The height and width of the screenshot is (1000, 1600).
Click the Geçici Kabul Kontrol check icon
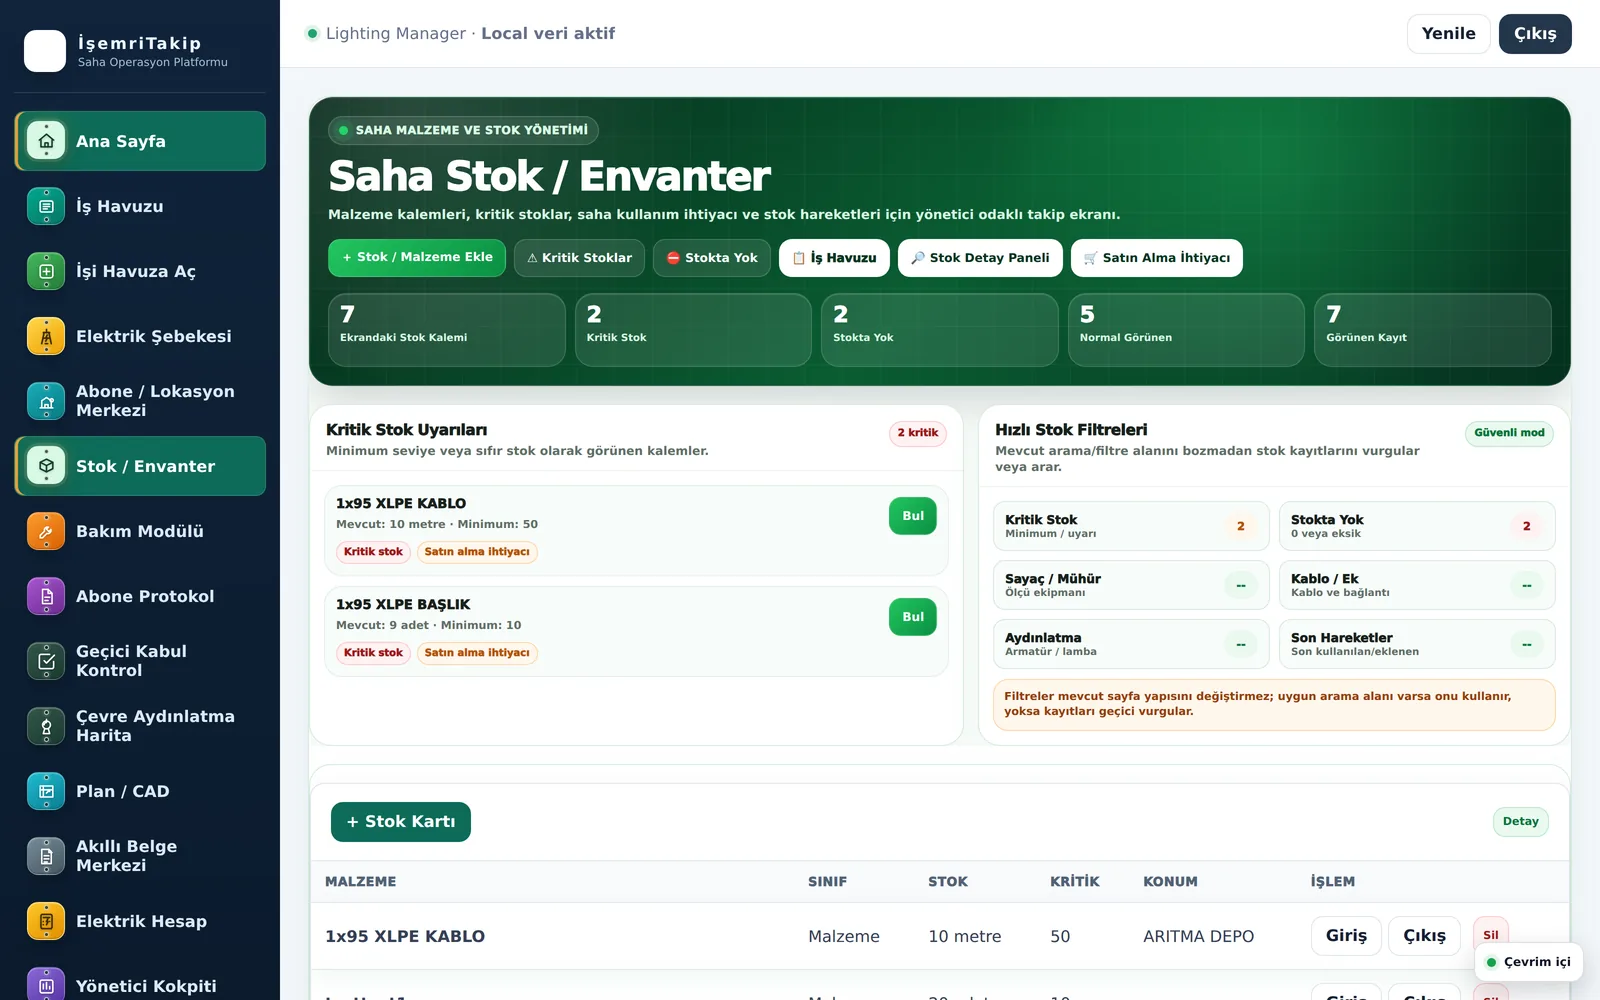pyautogui.click(x=46, y=661)
